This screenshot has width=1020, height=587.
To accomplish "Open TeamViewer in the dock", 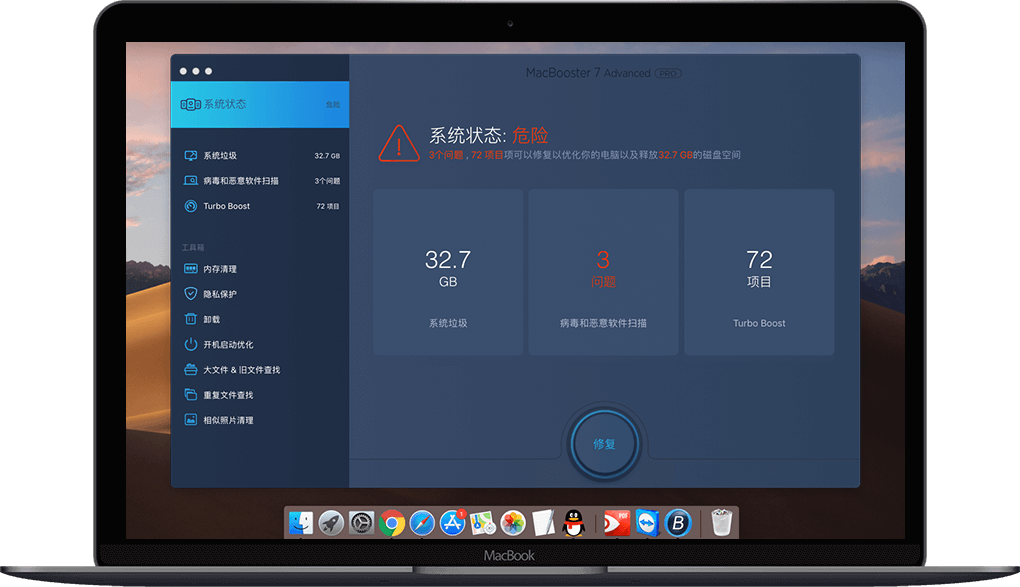I will point(647,523).
